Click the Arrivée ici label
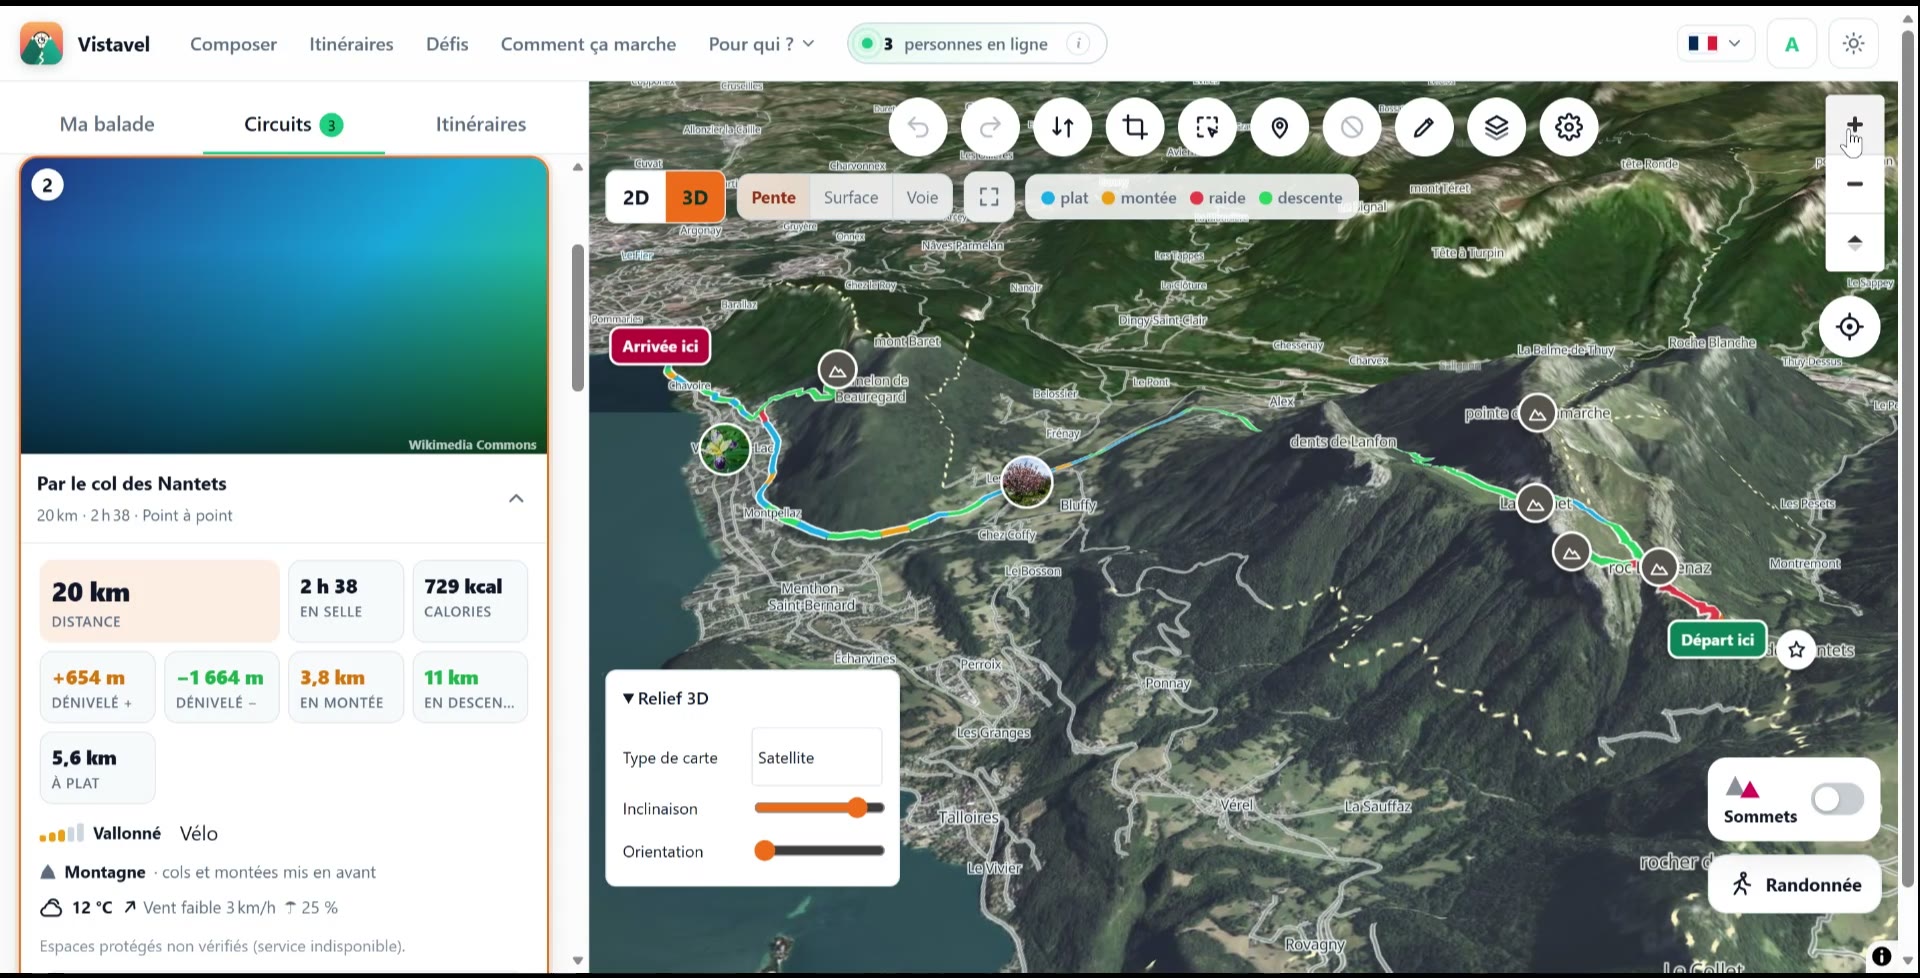This screenshot has width=1920, height=978. tap(660, 346)
